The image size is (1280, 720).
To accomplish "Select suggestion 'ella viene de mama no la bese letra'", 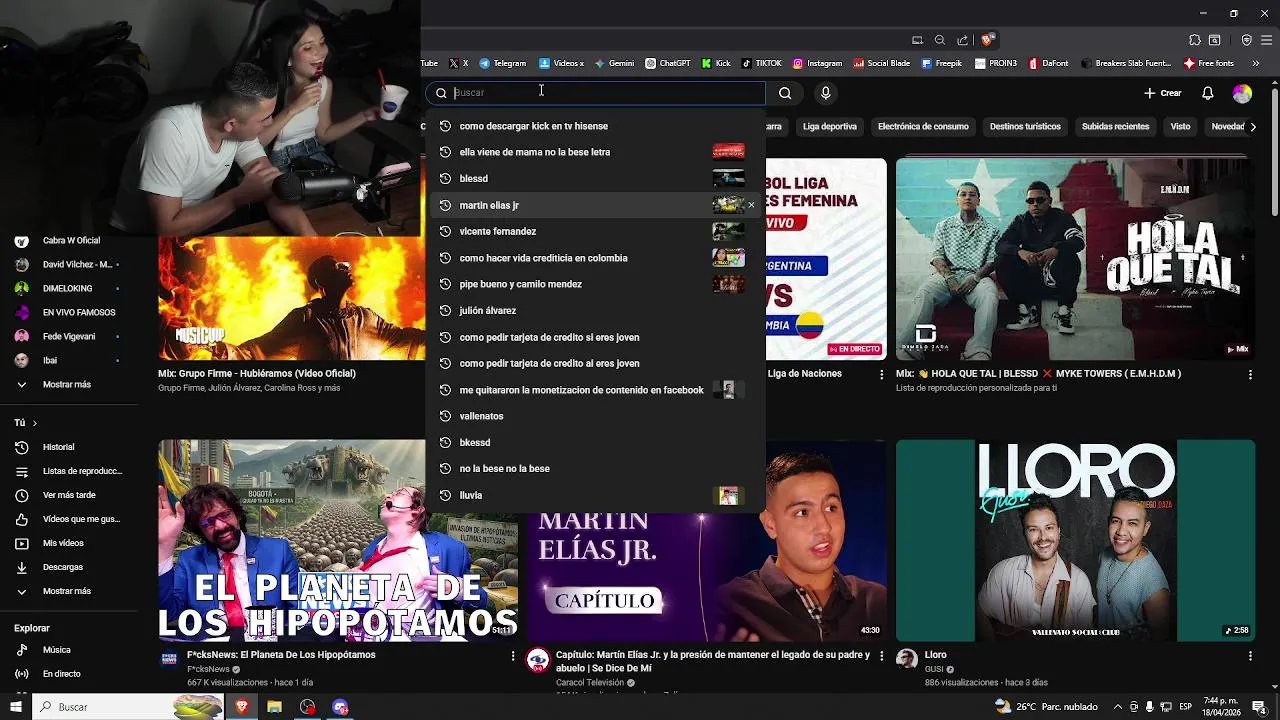I will point(596,152).
